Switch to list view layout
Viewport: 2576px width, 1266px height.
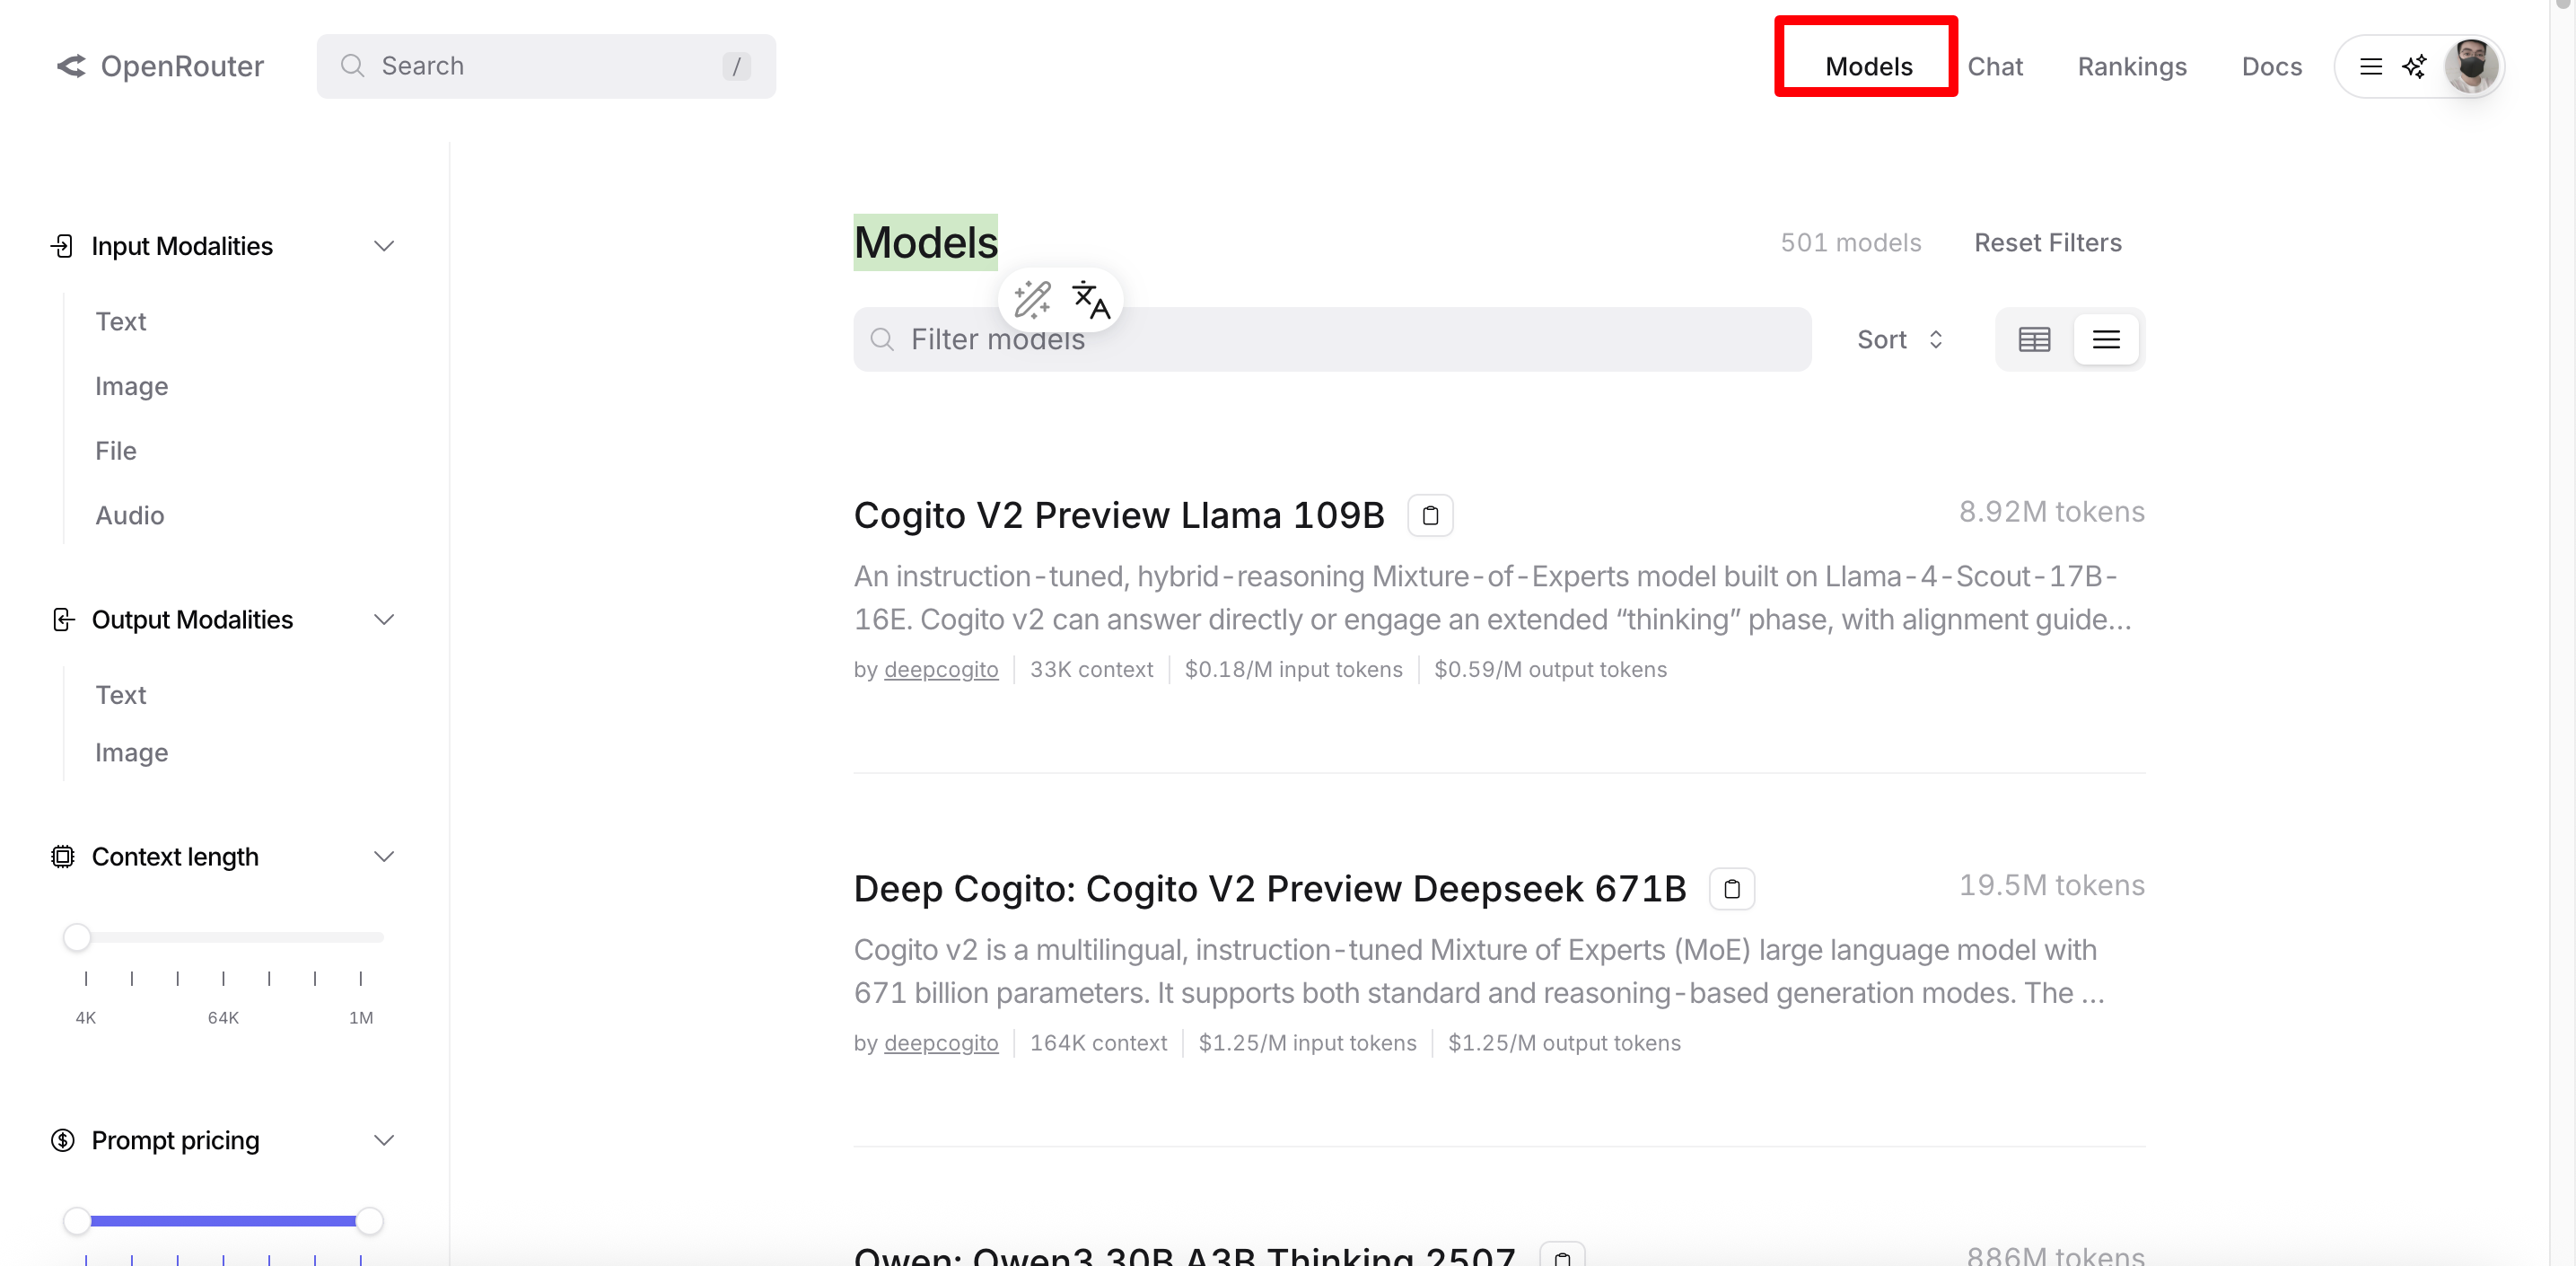2105,340
